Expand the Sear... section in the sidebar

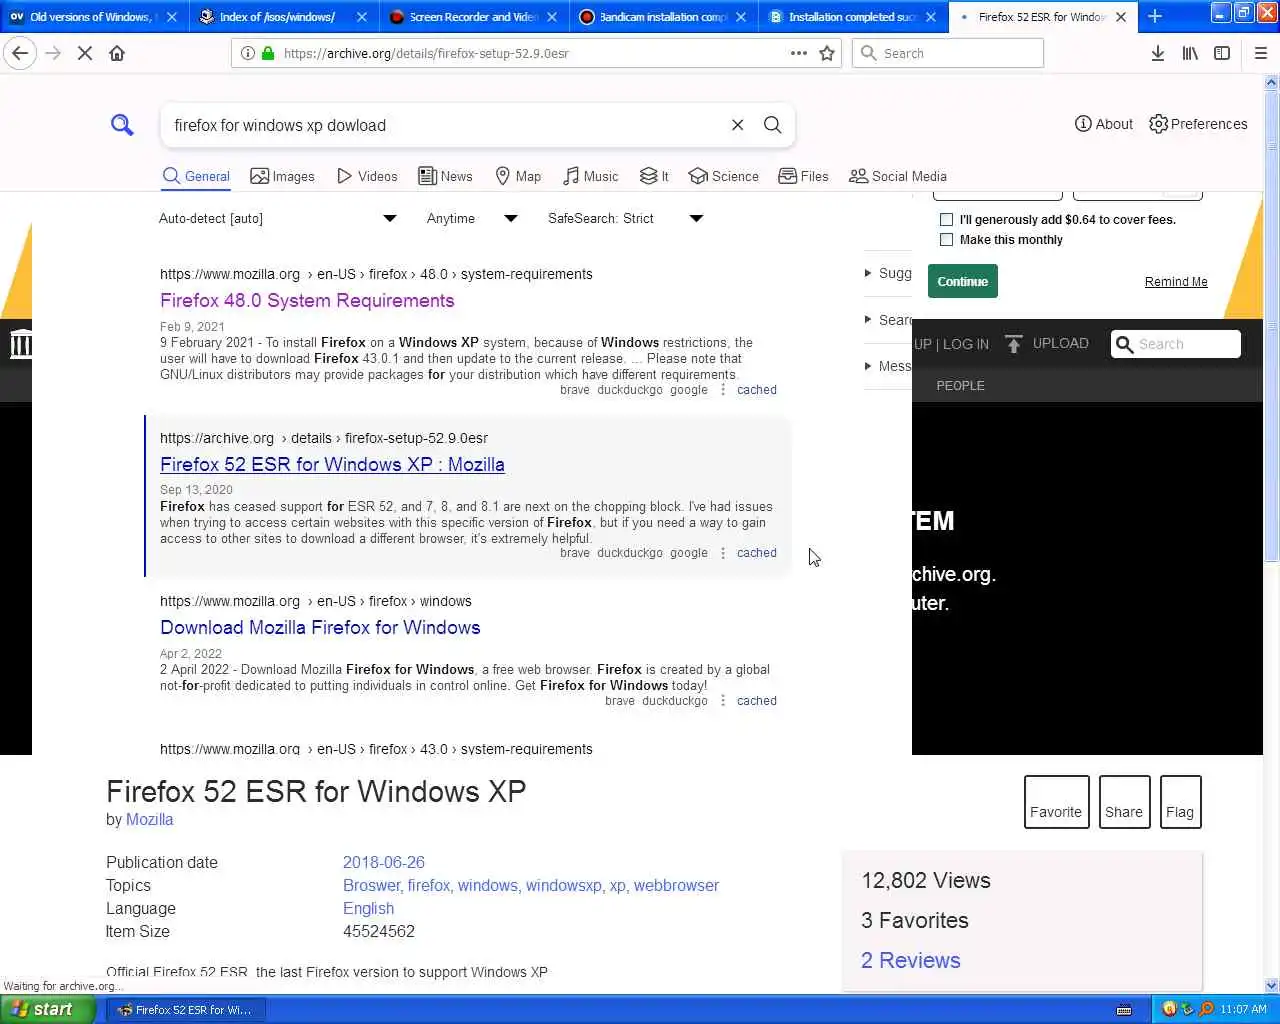(x=889, y=320)
